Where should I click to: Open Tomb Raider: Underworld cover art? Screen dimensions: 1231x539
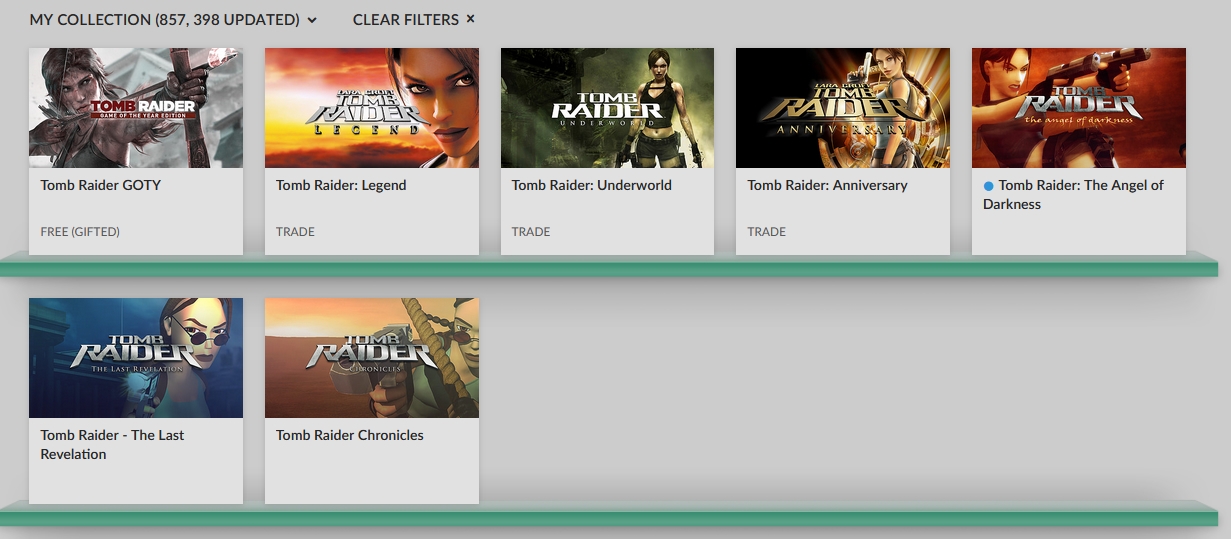607,108
